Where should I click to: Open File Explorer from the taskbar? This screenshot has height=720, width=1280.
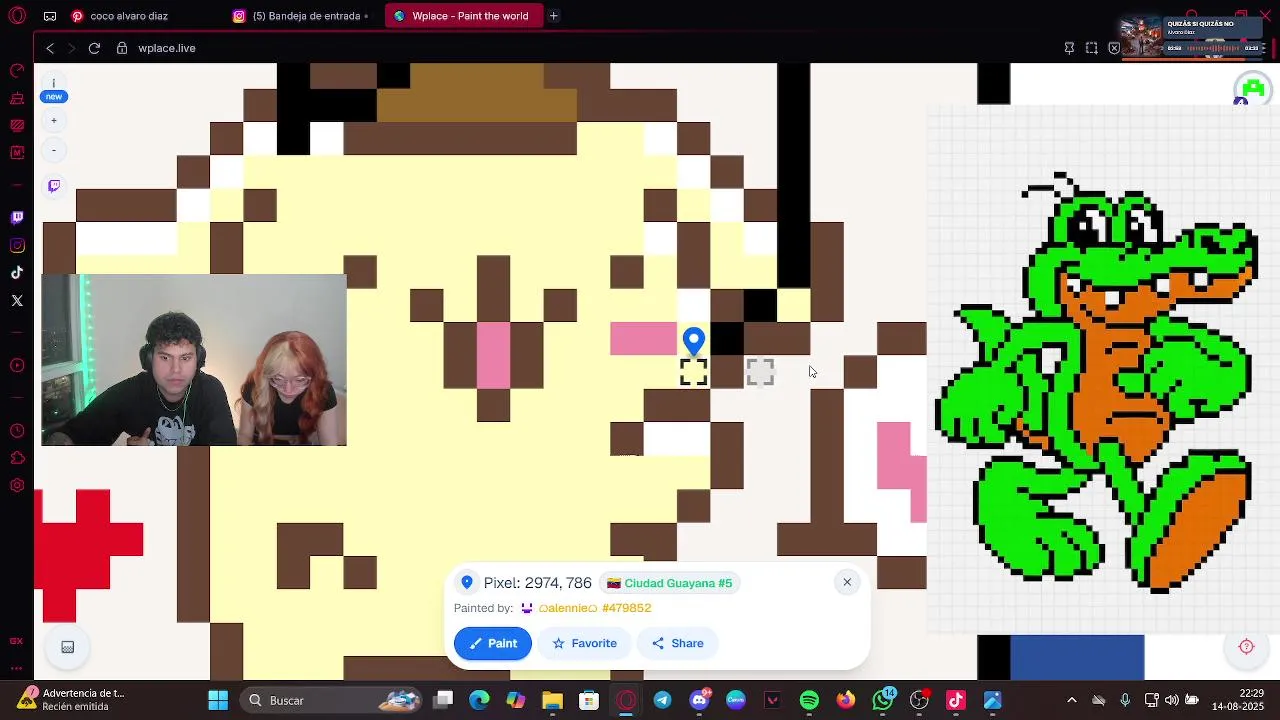pos(552,700)
